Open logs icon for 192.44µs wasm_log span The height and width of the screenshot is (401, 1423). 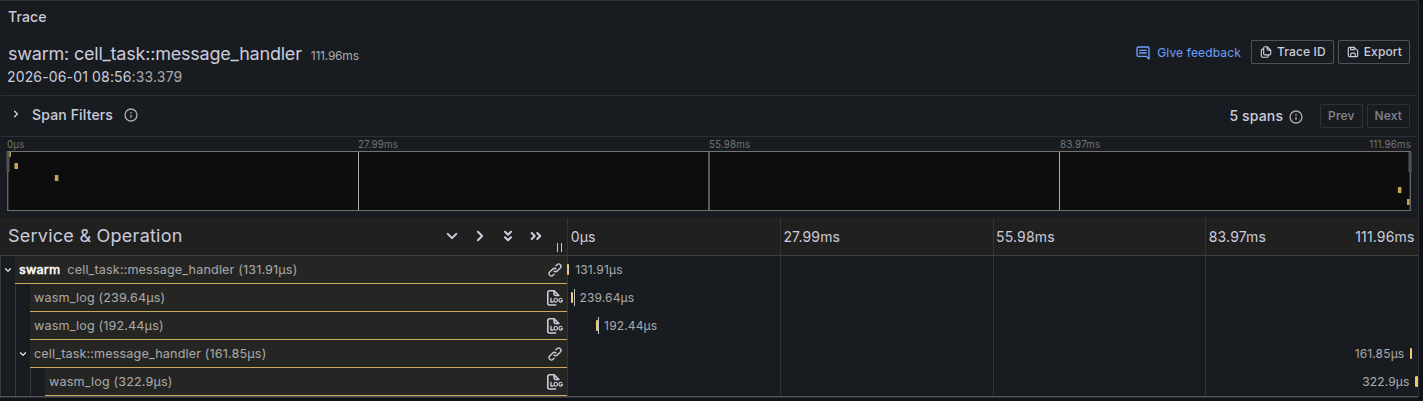555,326
